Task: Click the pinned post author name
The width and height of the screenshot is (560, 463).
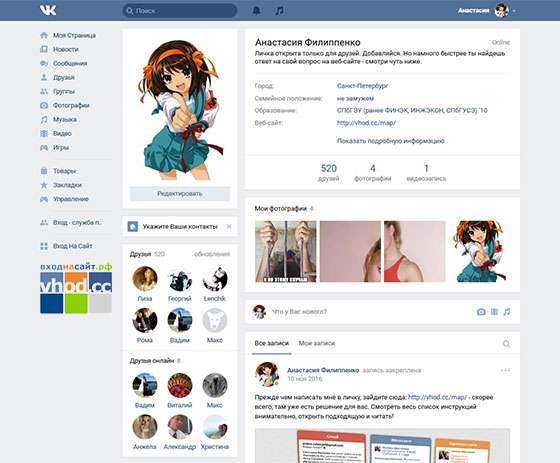Action: (323, 370)
